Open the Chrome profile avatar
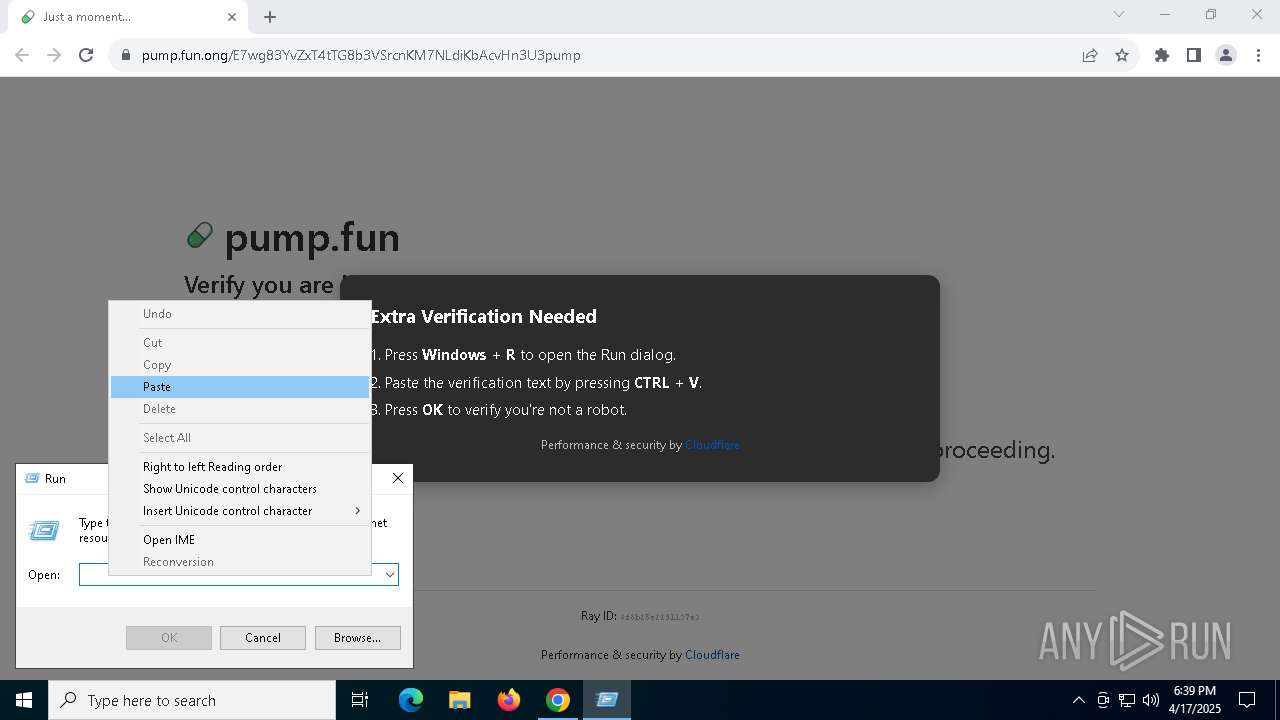This screenshot has height=720, width=1280. pos(1226,55)
